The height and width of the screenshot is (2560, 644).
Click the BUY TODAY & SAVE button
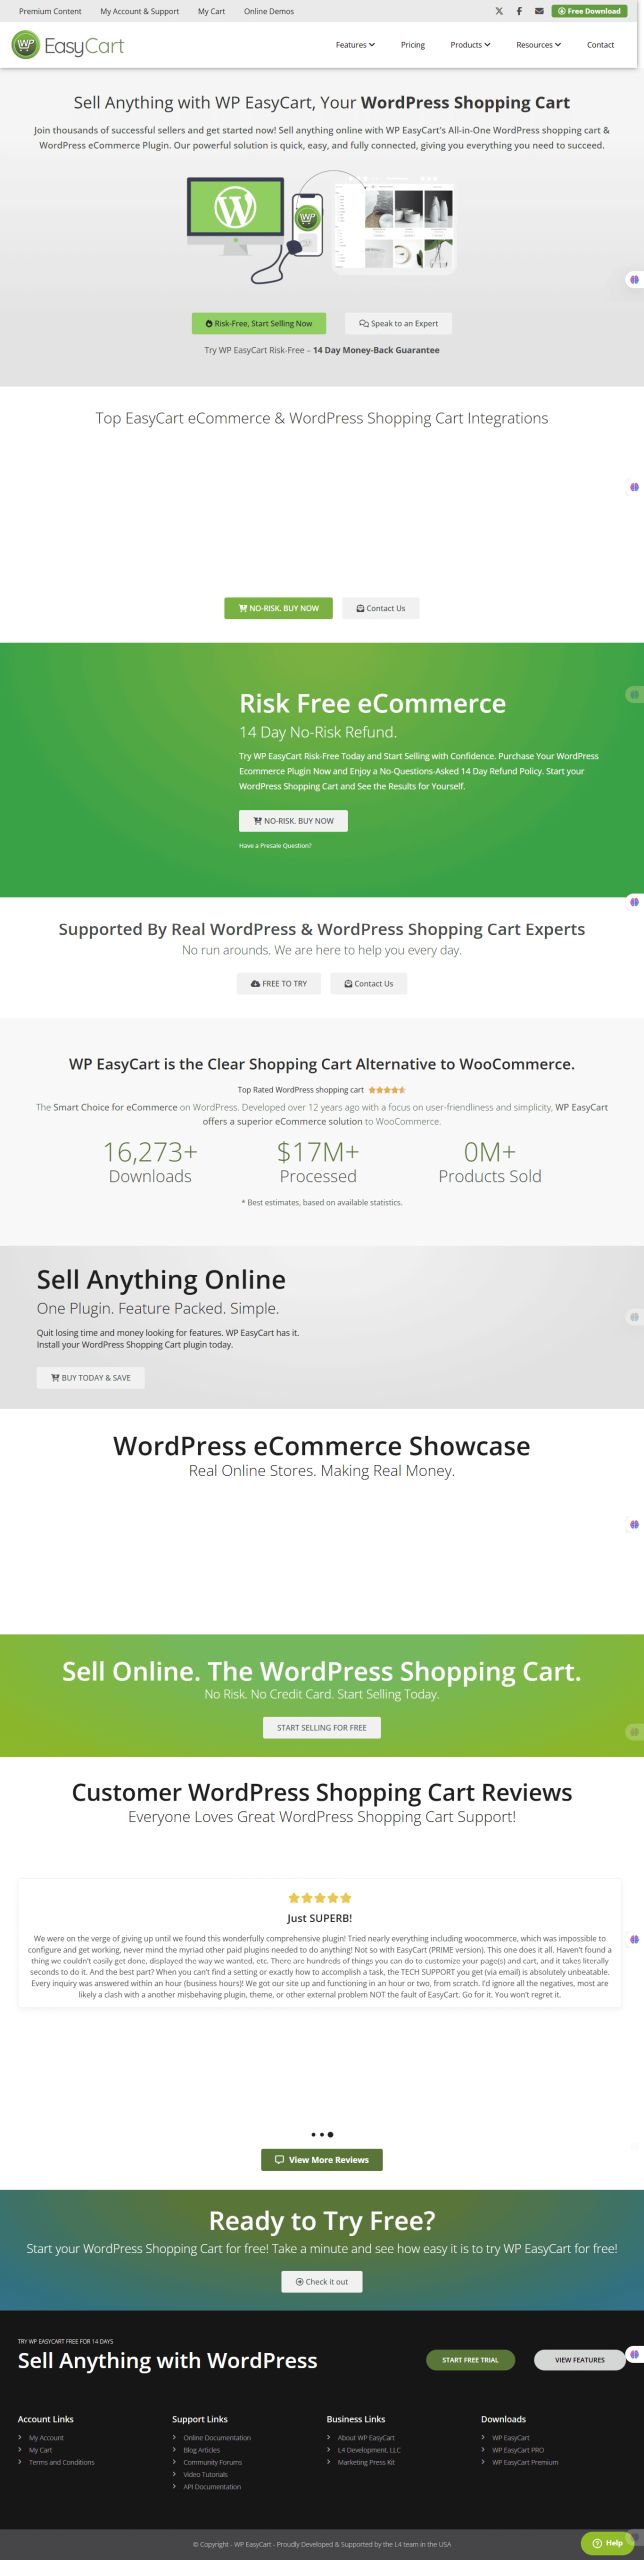[x=91, y=1378]
